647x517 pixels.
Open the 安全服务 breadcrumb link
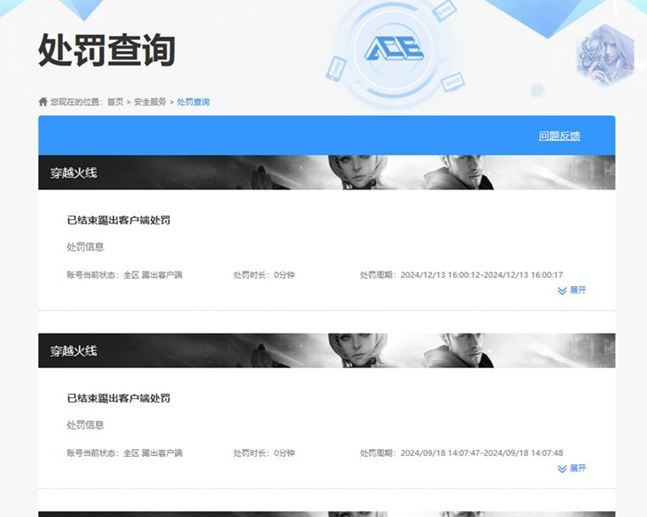point(150,102)
